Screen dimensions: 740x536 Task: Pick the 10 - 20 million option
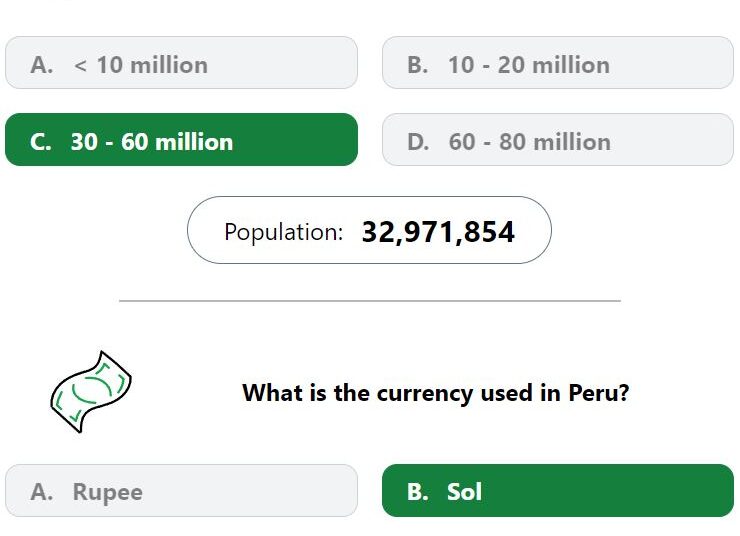558,62
